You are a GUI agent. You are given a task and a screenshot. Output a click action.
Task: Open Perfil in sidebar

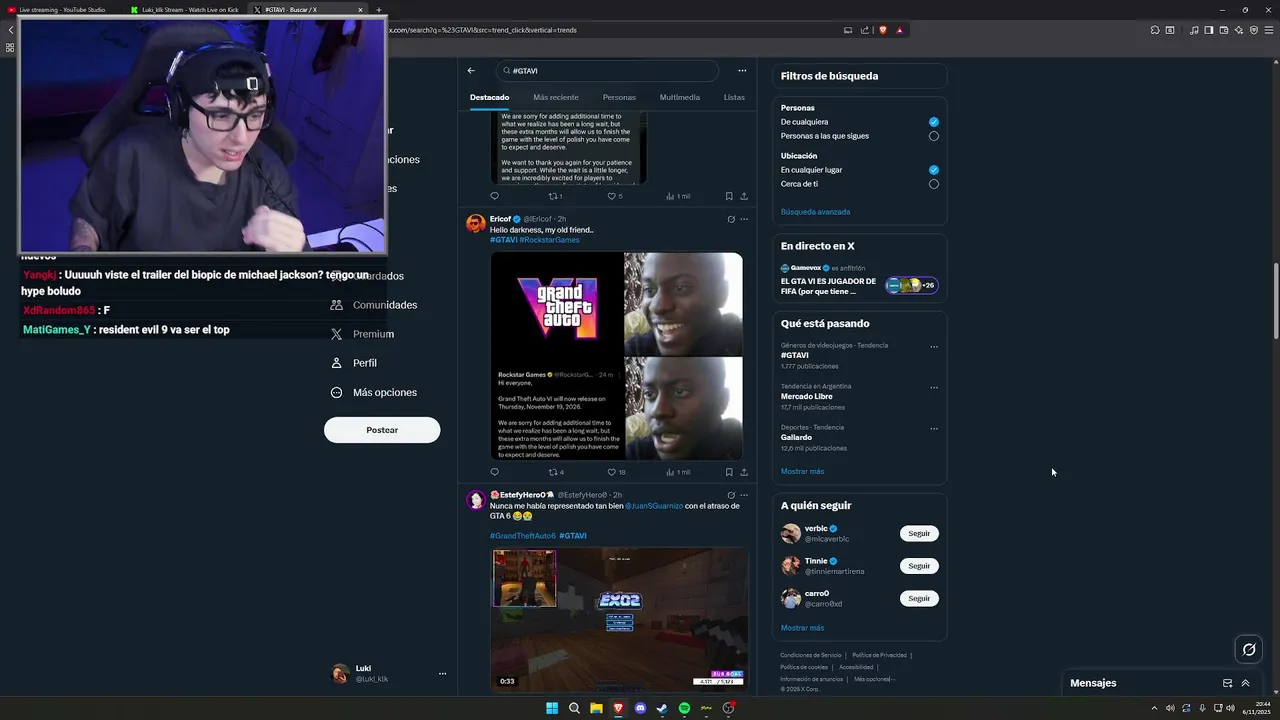[x=354, y=363]
